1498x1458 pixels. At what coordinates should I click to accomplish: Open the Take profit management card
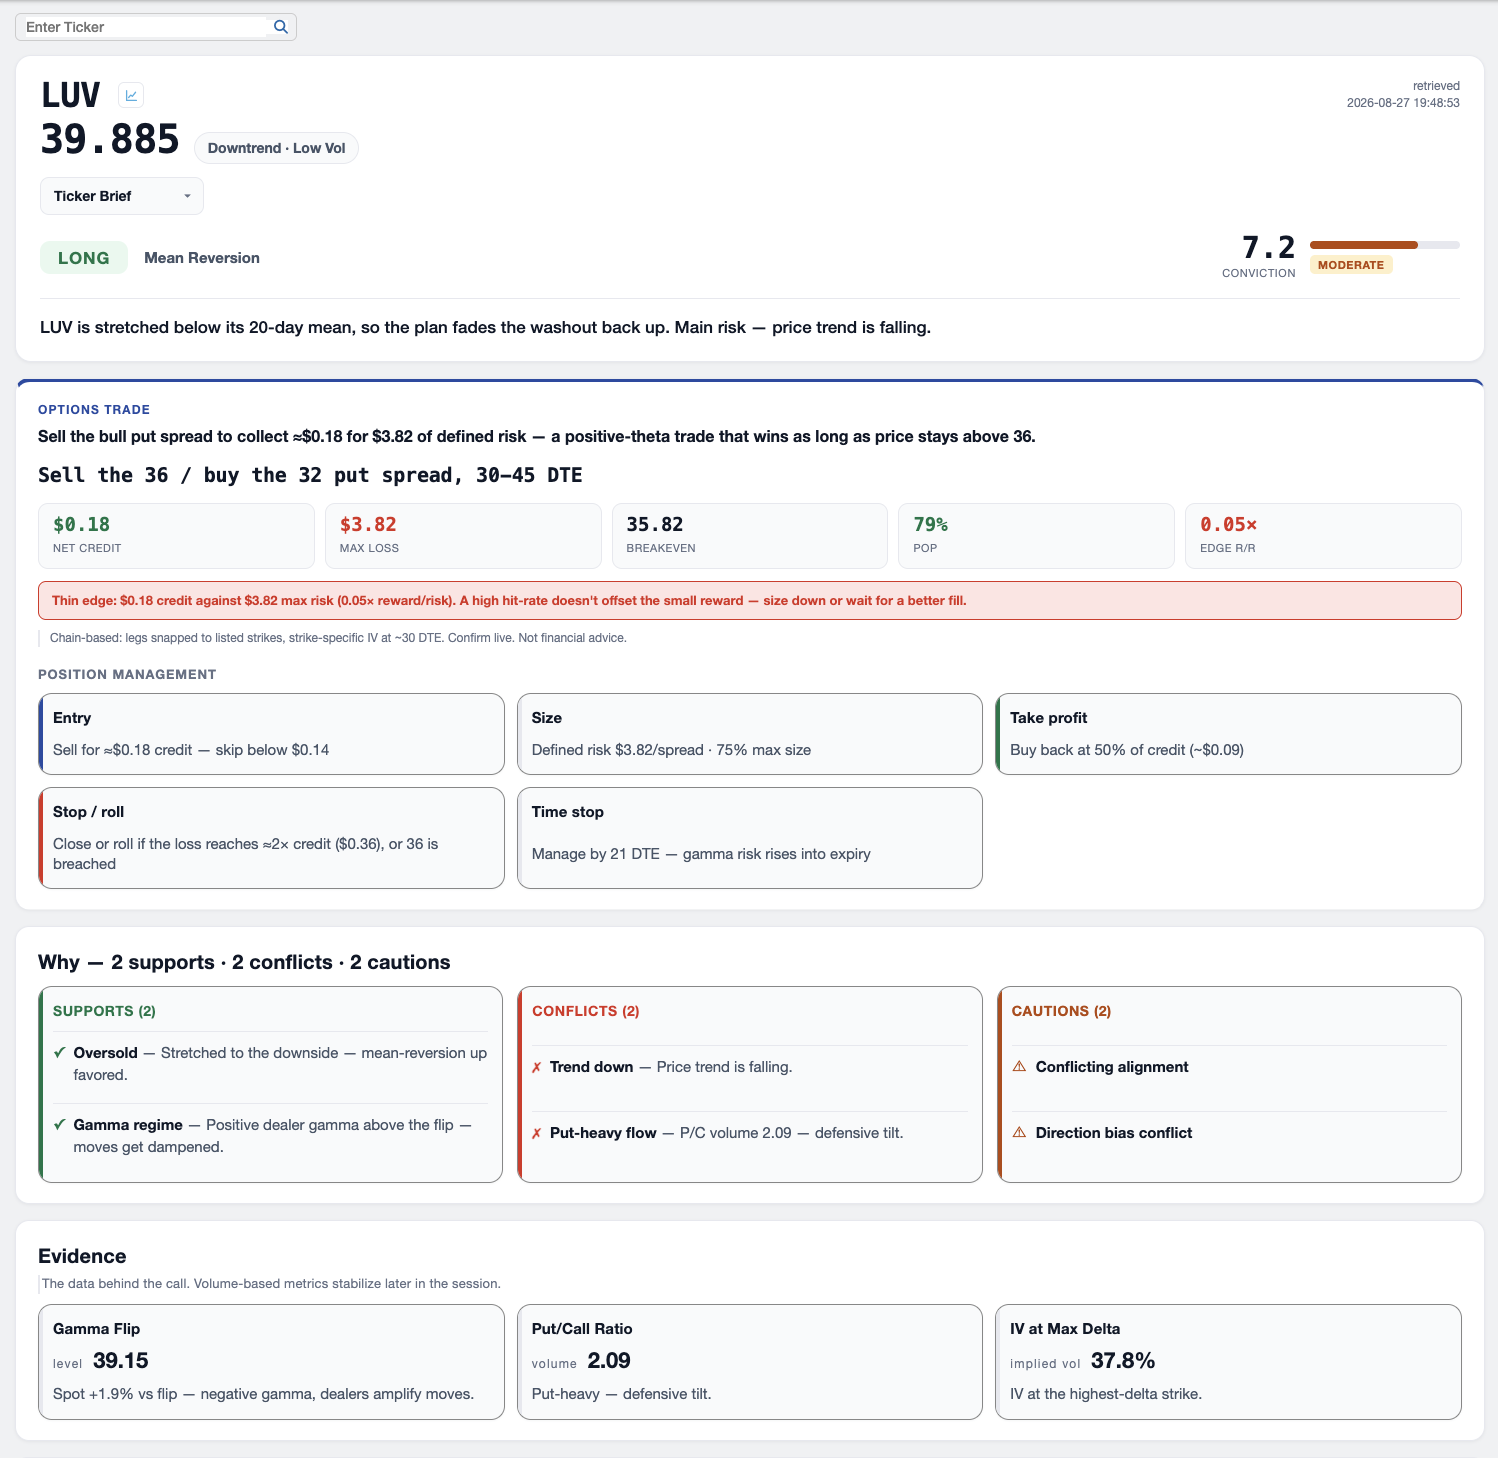tap(1228, 734)
